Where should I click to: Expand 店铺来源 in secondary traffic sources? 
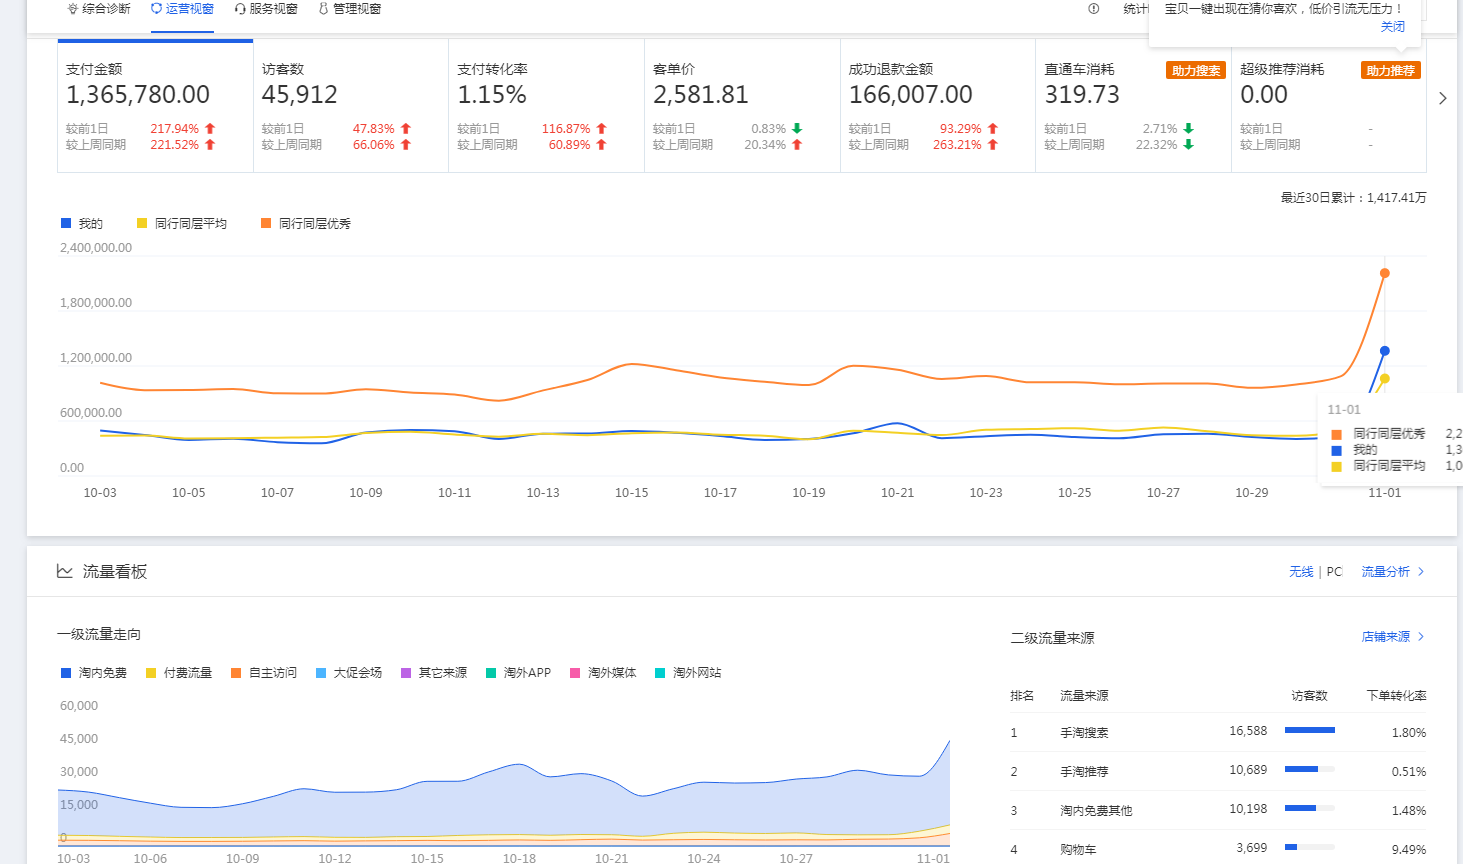(1392, 637)
